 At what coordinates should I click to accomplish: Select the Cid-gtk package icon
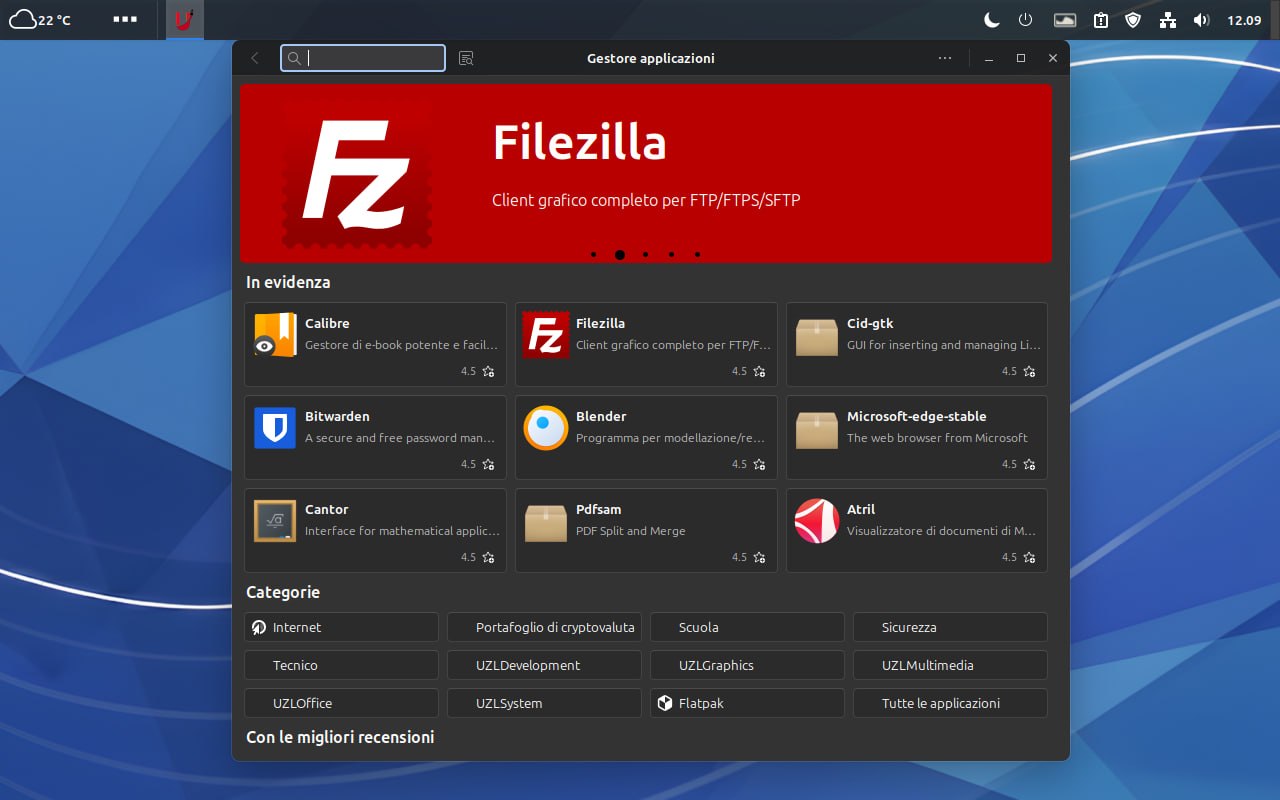pos(817,337)
